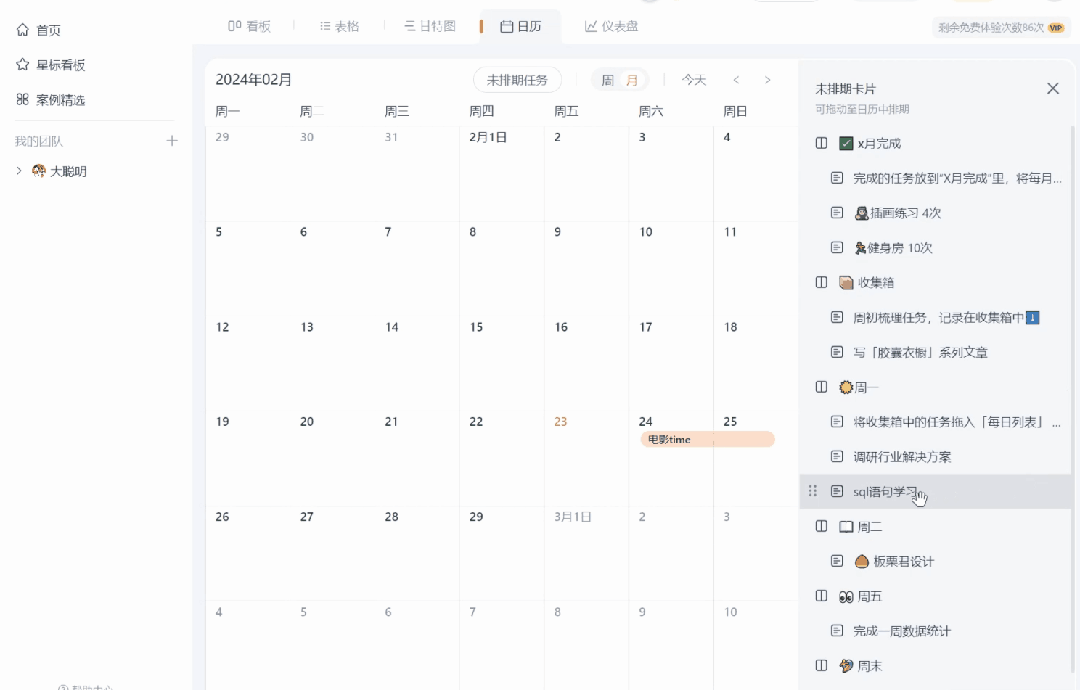The image size is (1080, 690).
Task: Open 星标看板 via its star icon
Action: coord(22,65)
